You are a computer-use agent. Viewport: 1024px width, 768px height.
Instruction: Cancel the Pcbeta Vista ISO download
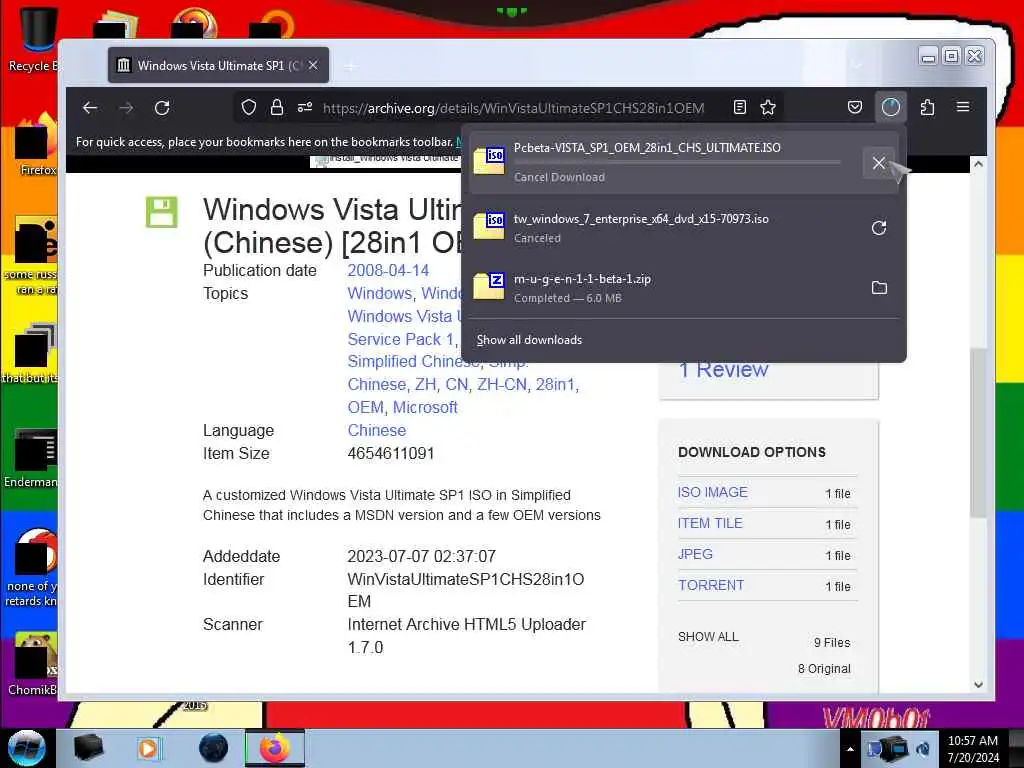click(x=879, y=163)
